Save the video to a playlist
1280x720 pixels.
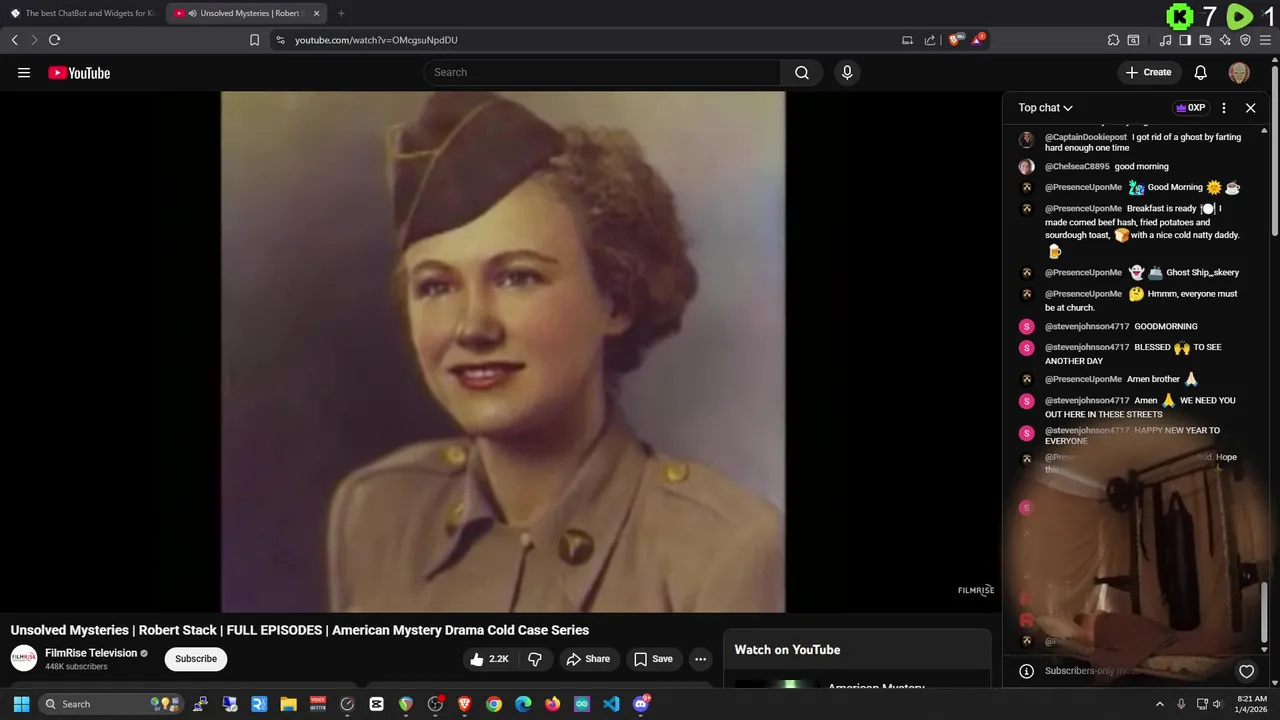point(653,659)
